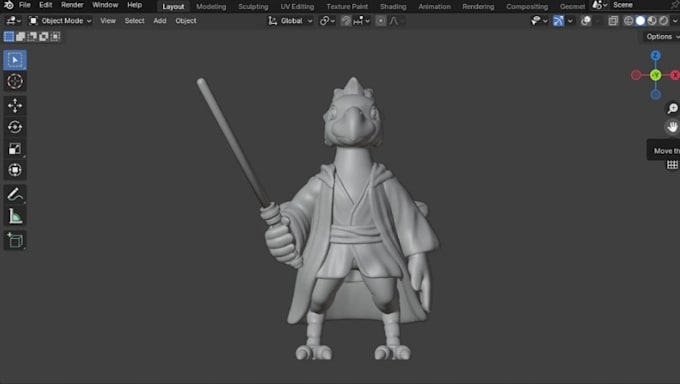Switch to the Sculpting workspace tab
680x384 pixels.
(253, 7)
